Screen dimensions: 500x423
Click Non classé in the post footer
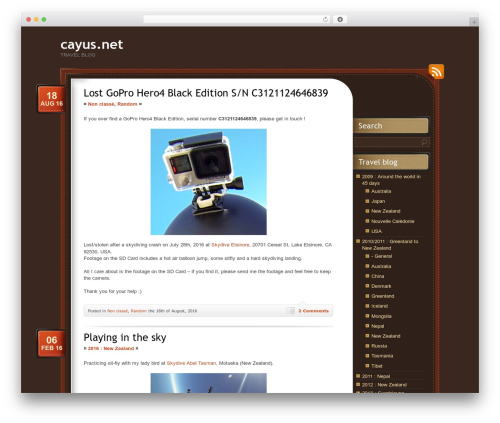(117, 311)
